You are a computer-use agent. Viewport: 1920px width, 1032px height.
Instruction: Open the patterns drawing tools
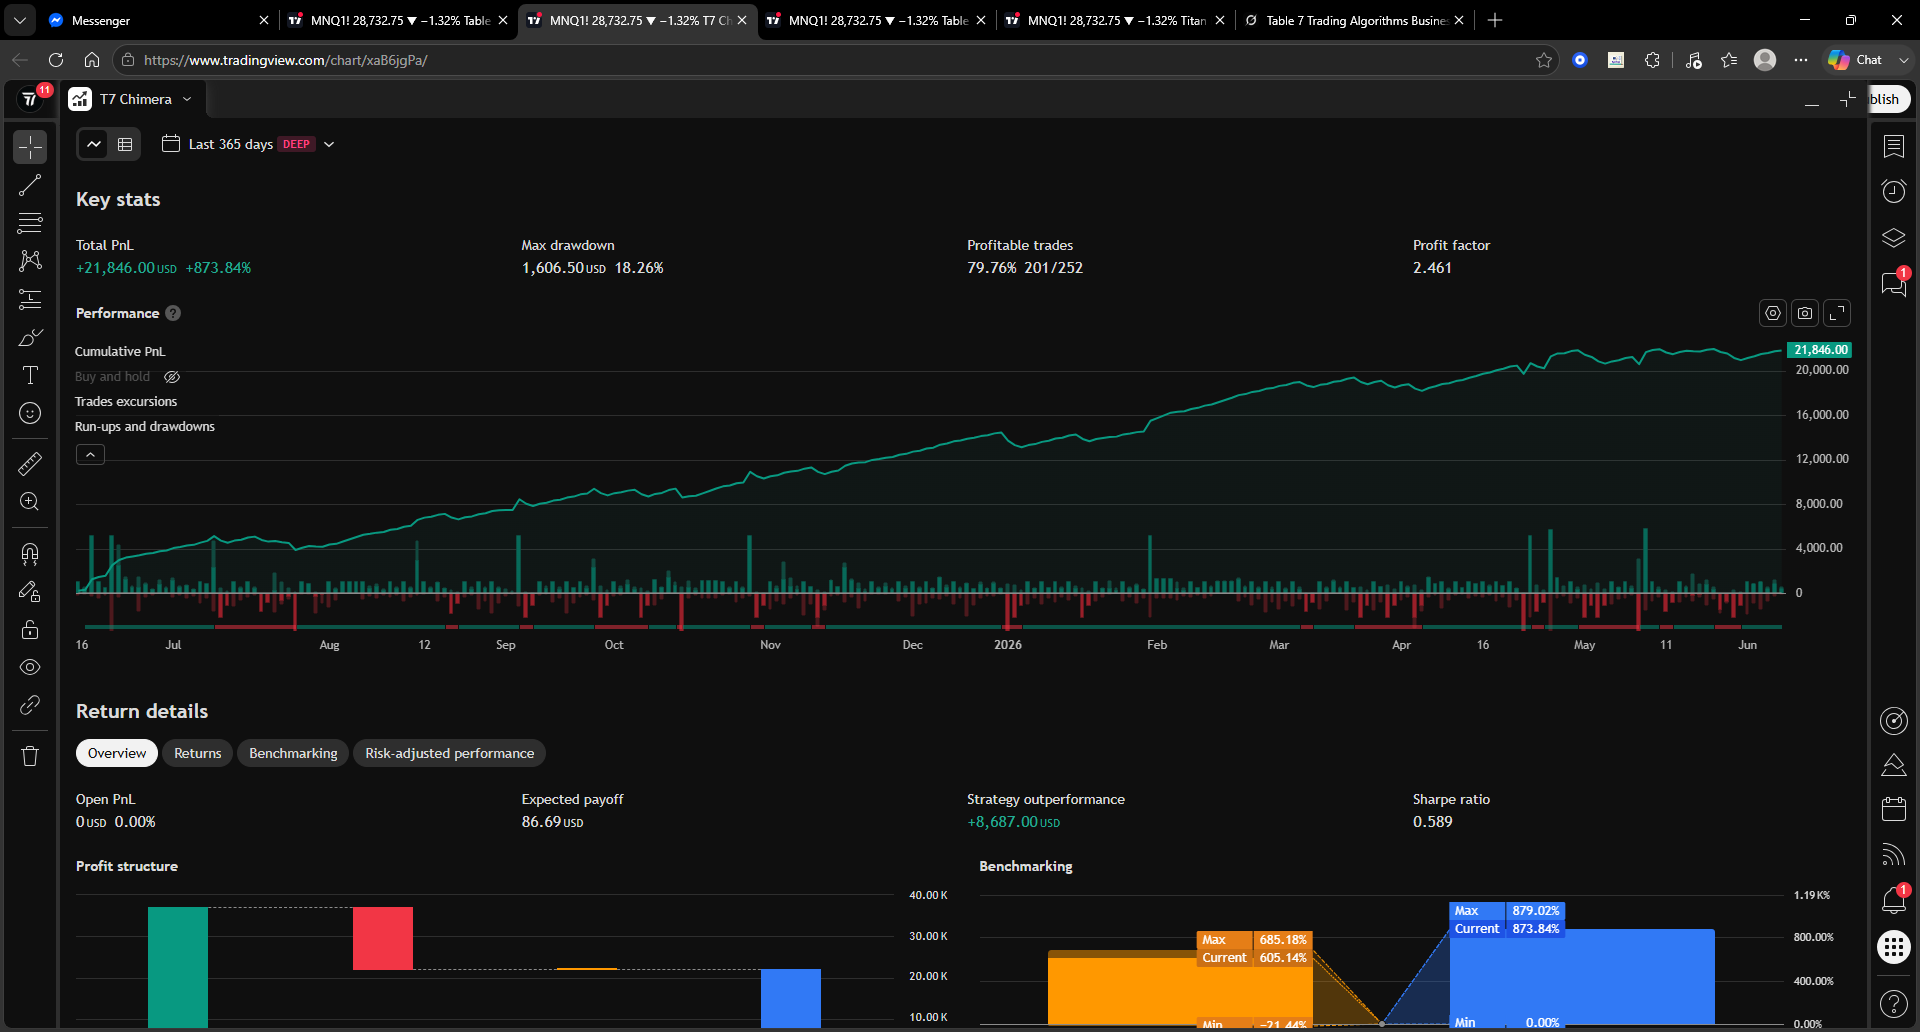pos(30,260)
